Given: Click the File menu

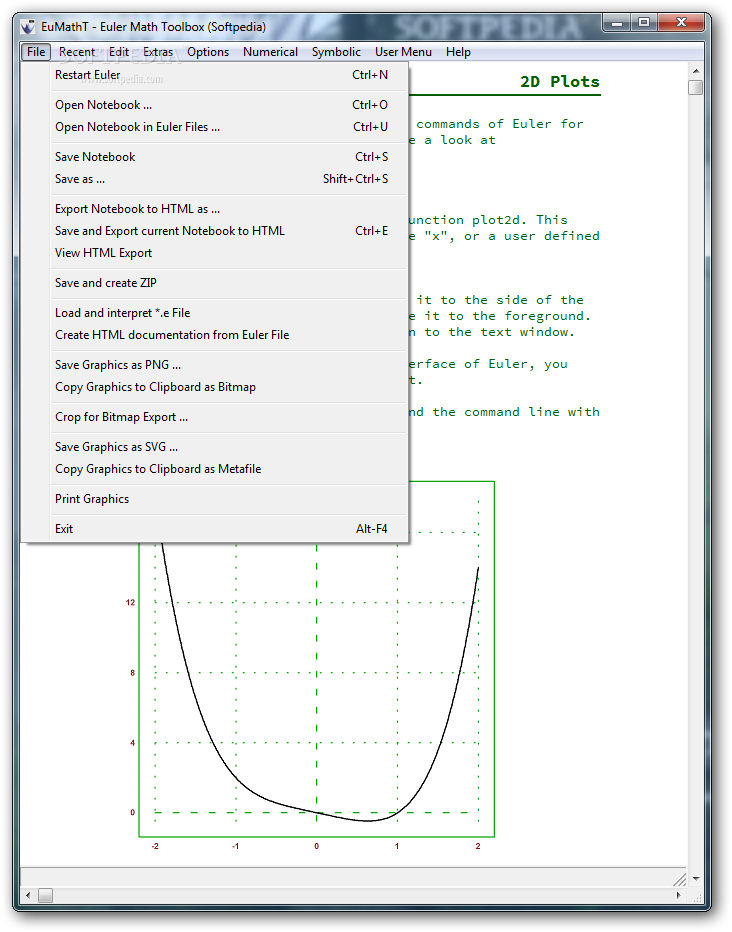Looking at the screenshot, I should click(36, 52).
